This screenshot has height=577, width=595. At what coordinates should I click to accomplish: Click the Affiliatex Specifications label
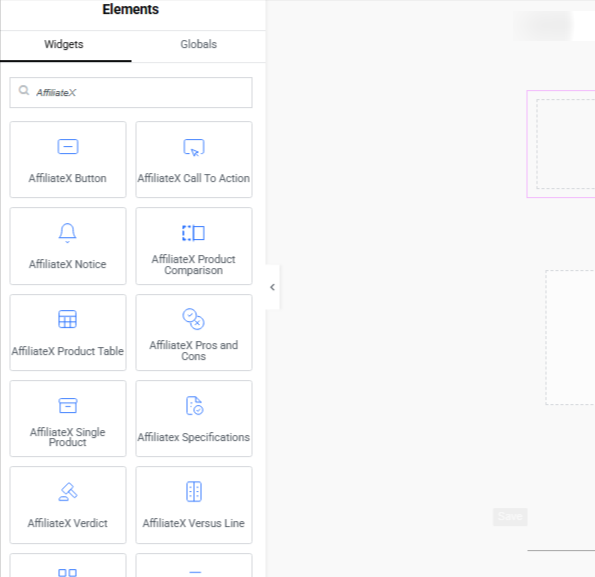tap(194, 437)
